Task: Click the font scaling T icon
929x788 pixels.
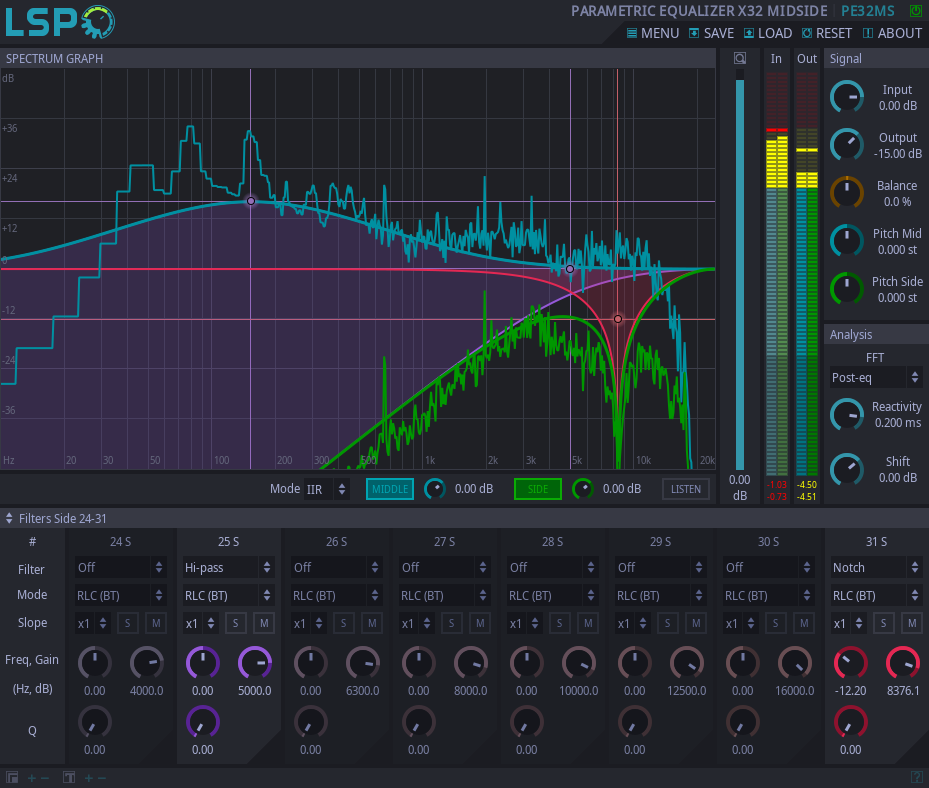Action: (69, 777)
